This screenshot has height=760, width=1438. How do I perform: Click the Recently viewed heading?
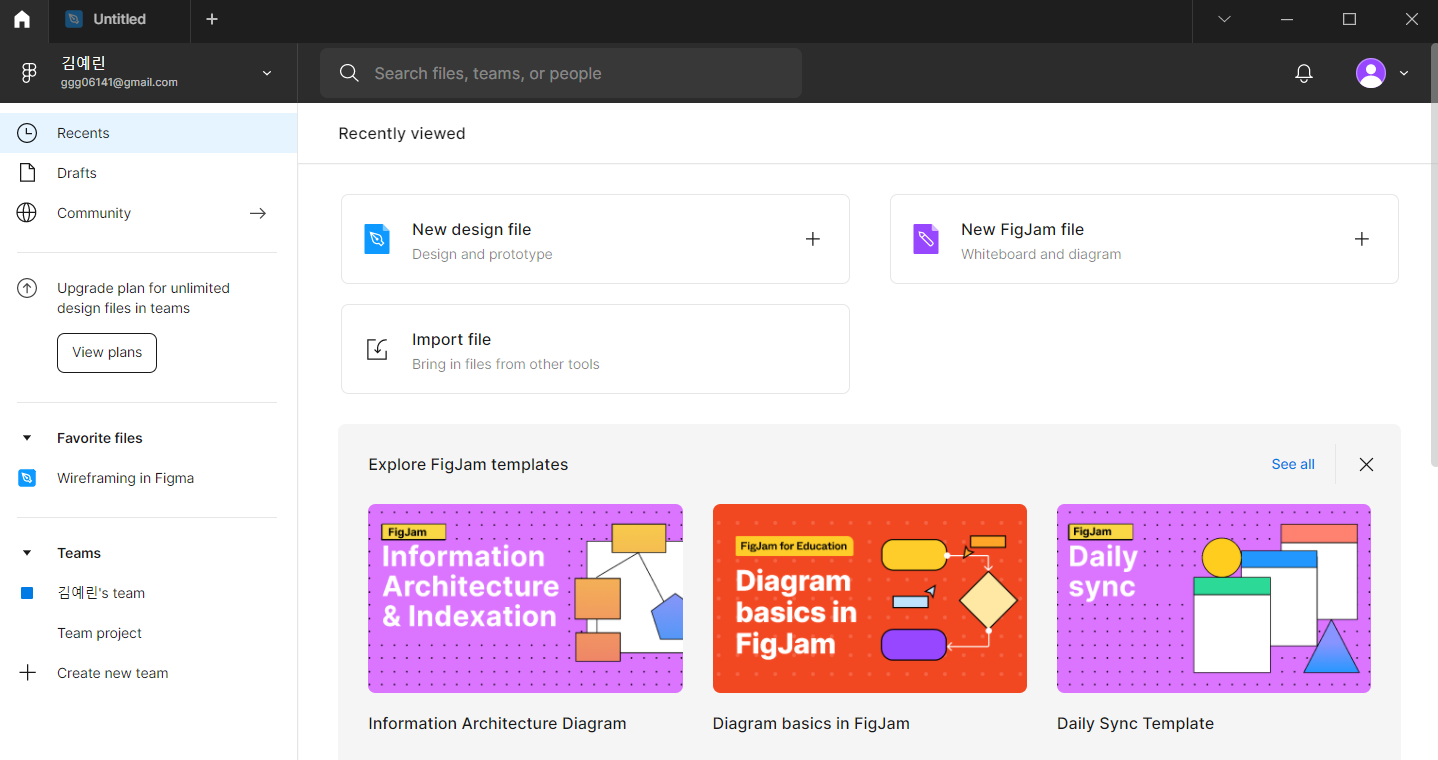point(402,133)
